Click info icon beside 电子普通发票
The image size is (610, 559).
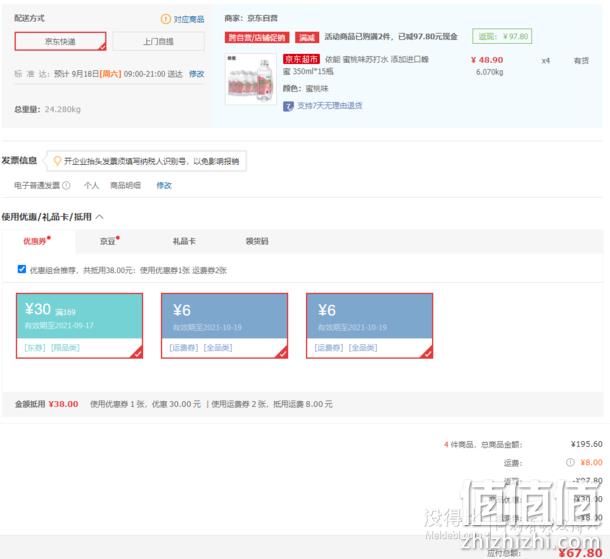[67, 185]
